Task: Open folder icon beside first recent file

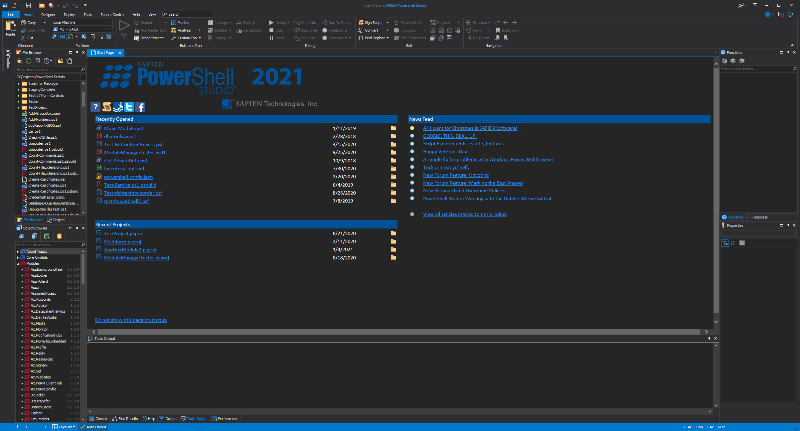Action: 394,129
